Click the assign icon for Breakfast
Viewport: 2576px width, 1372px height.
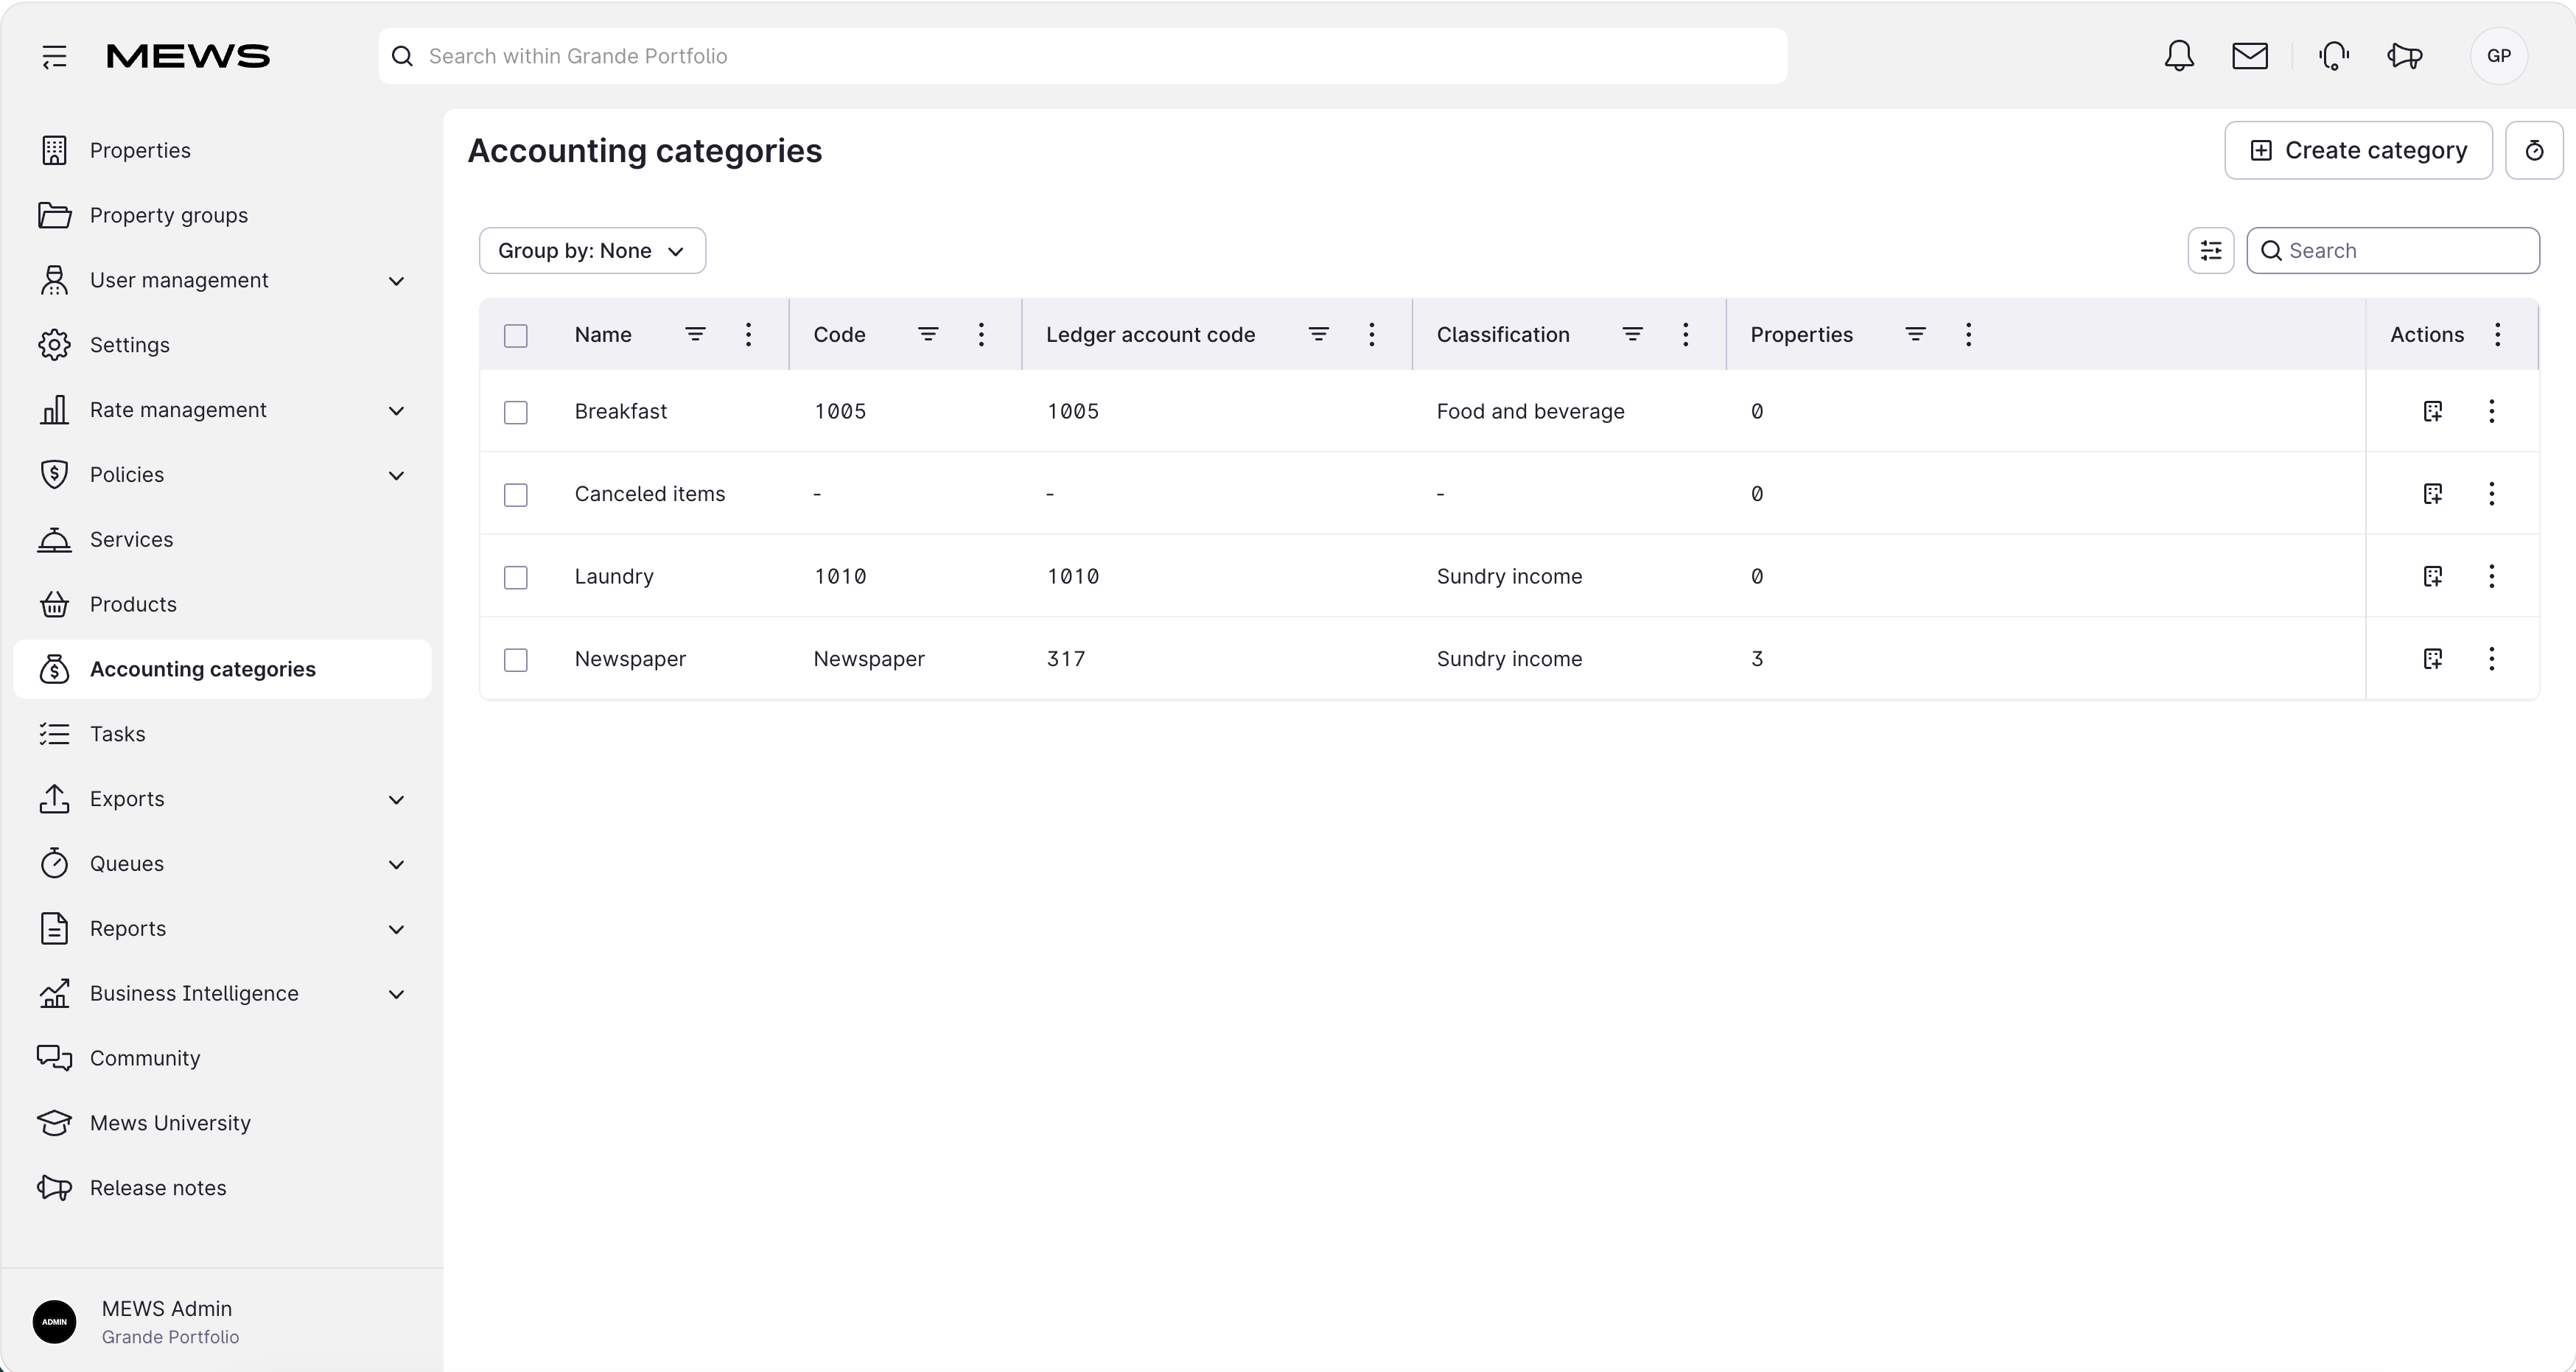[2433, 411]
